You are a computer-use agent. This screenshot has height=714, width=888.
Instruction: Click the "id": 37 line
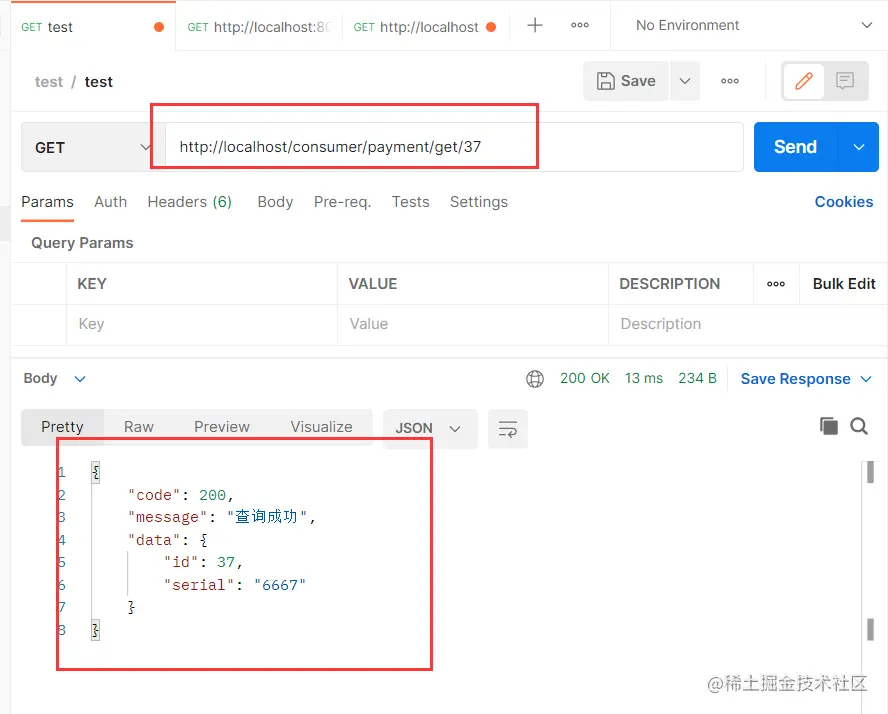click(203, 562)
